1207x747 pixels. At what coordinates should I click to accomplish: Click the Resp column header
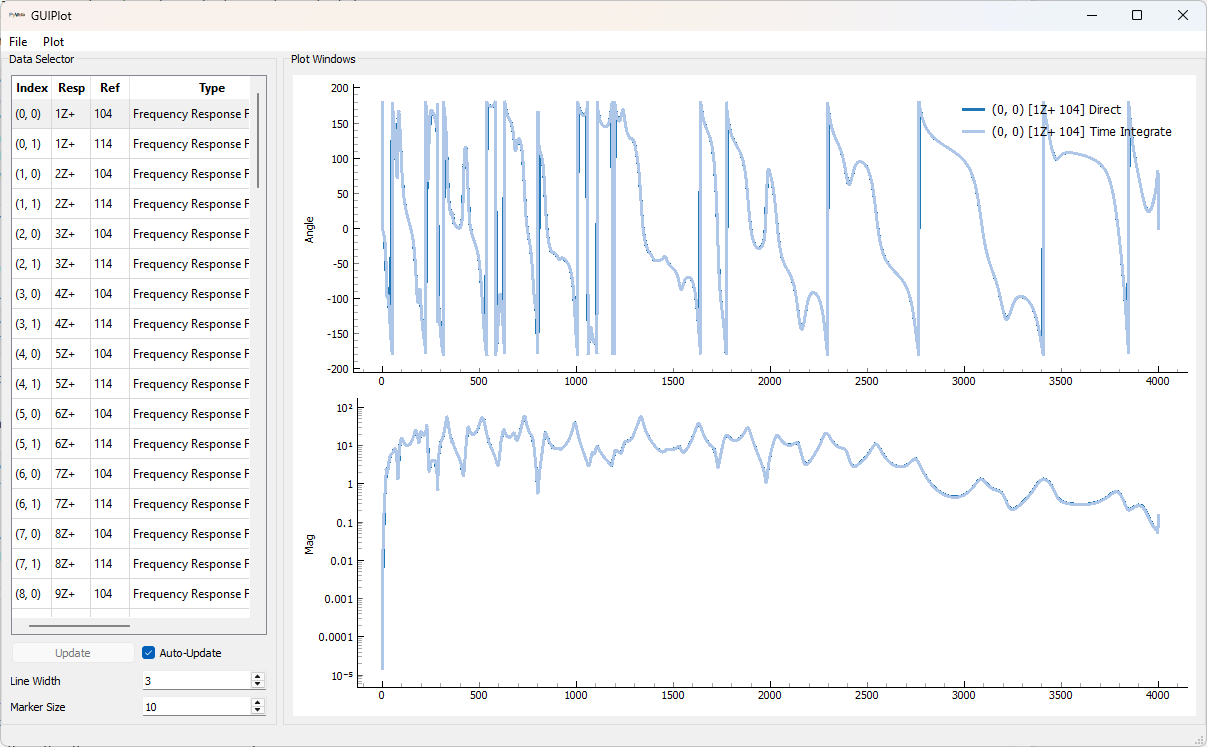72,88
